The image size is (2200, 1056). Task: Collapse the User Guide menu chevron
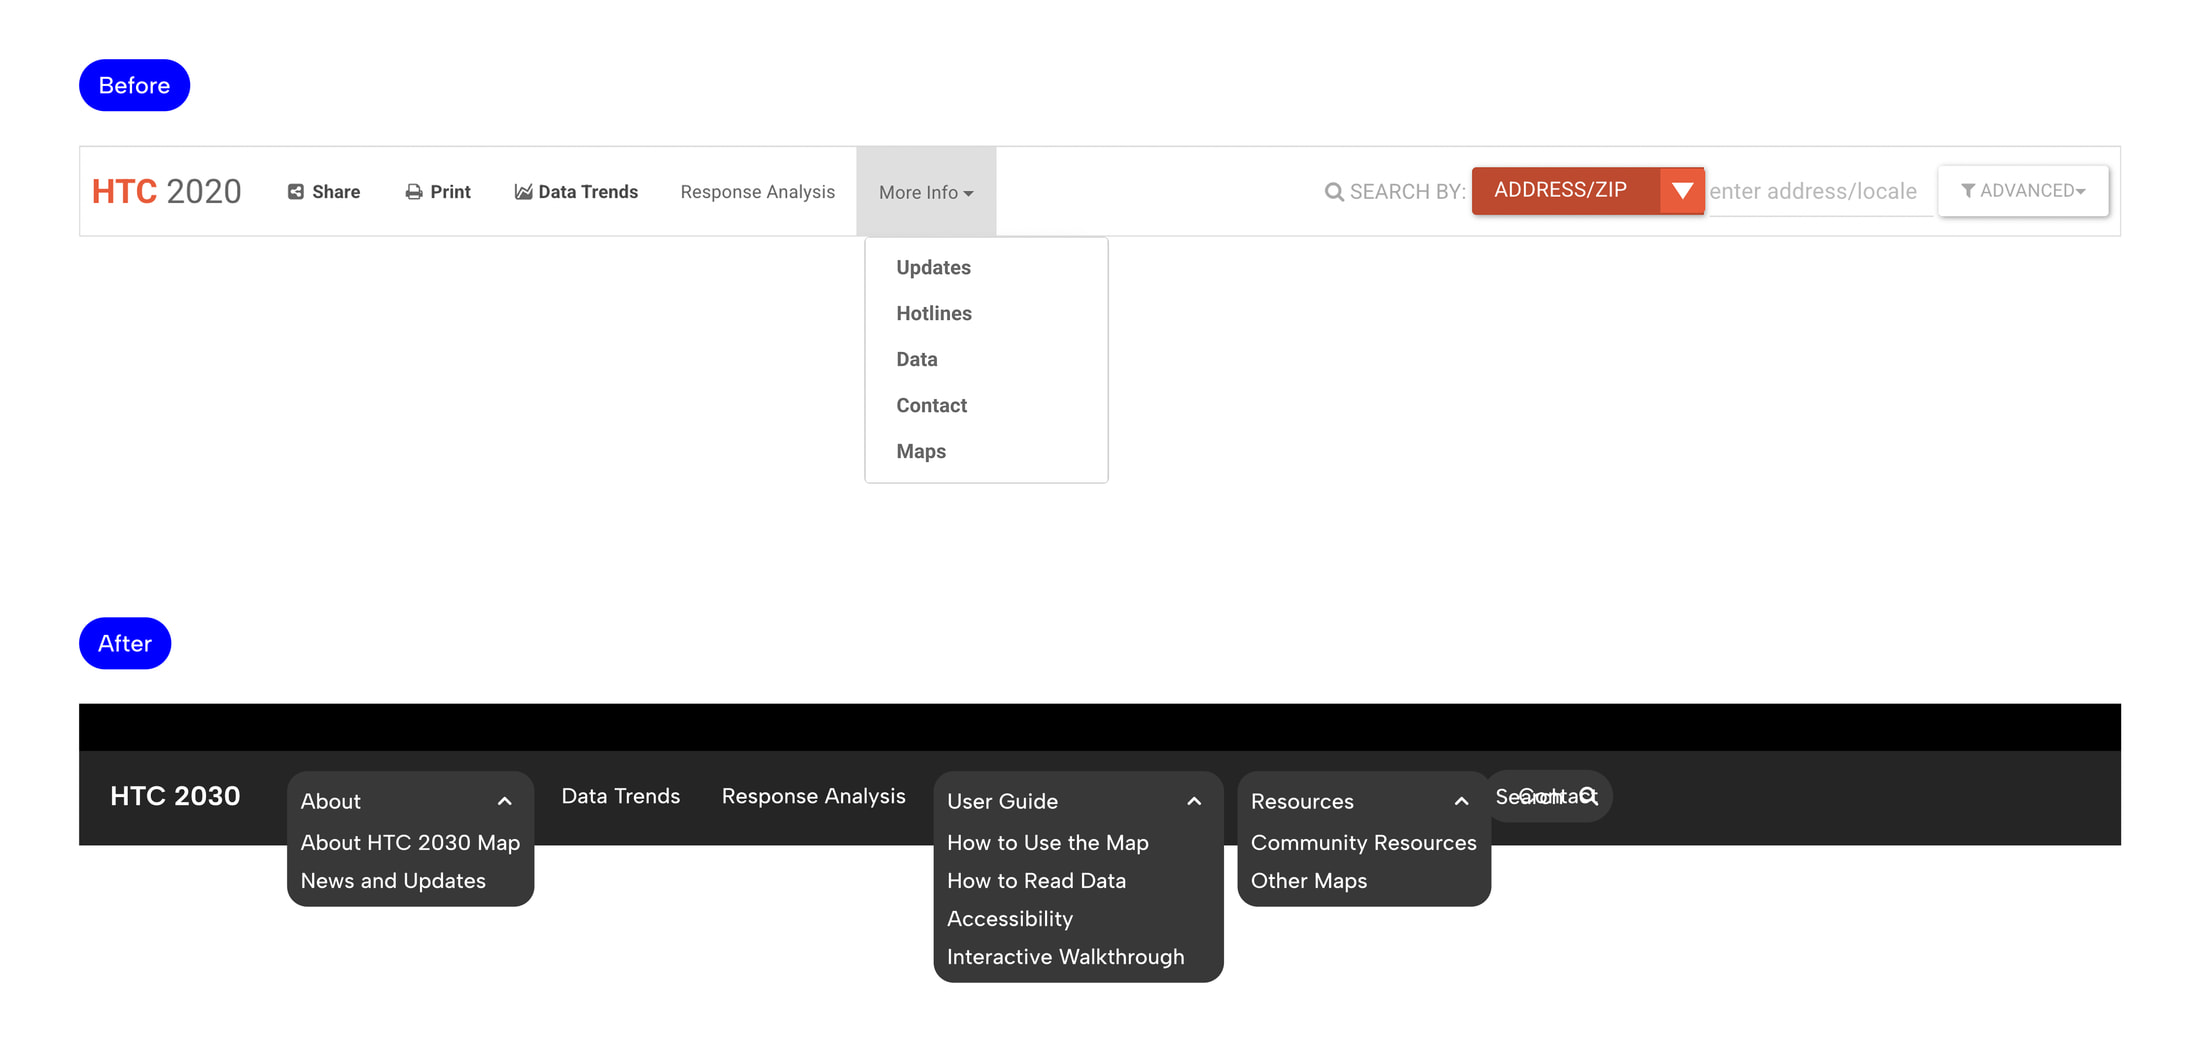(x=1194, y=801)
